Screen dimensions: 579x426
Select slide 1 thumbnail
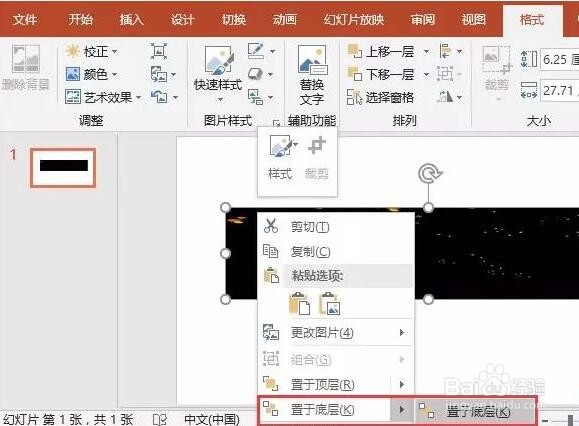(x=63, y=168)
